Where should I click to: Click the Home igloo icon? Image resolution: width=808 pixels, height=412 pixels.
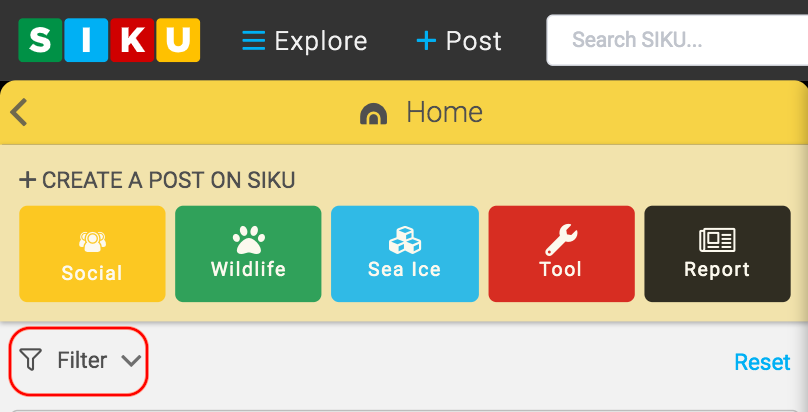coord(373,113)
